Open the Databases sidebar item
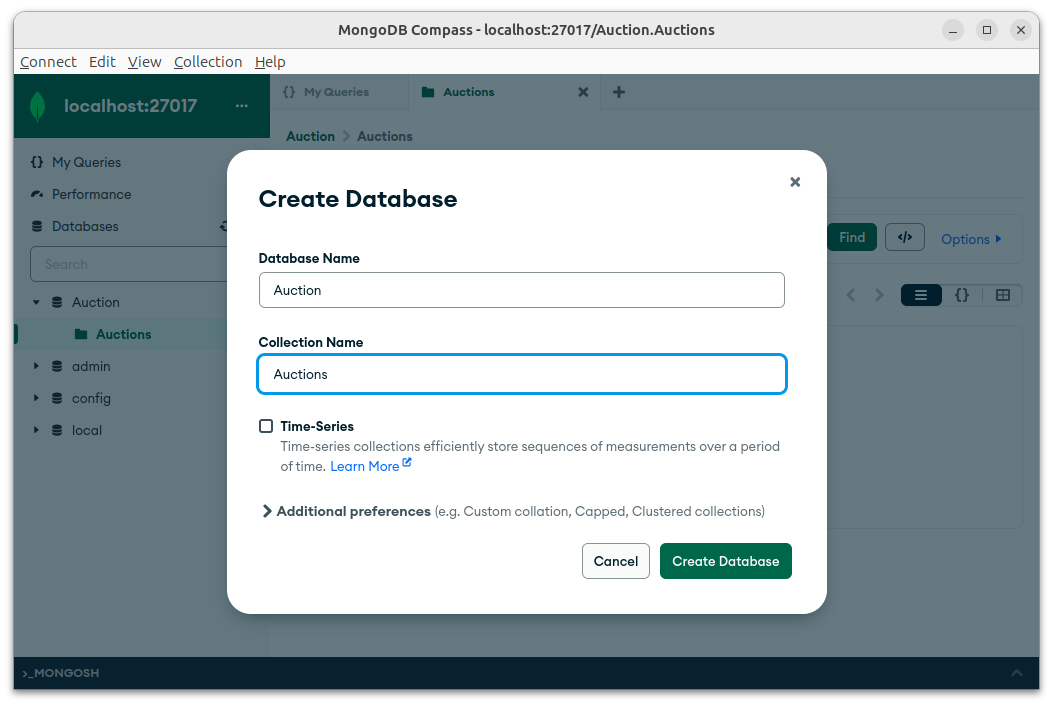 pyautogui.click(x=85, y=226)
